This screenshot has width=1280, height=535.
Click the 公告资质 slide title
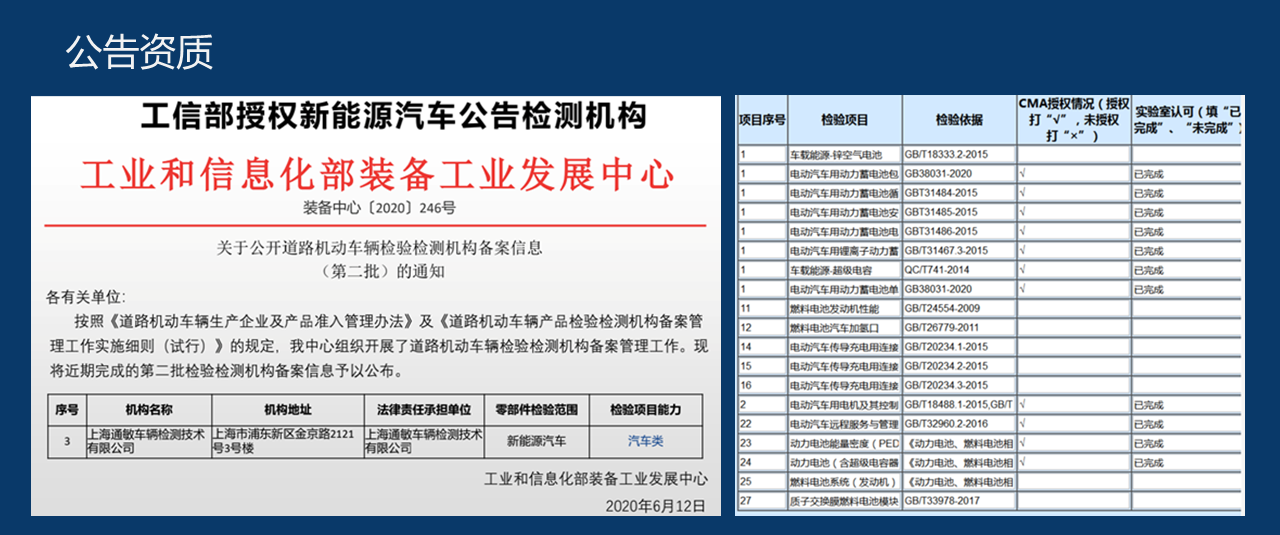[139, 51]
